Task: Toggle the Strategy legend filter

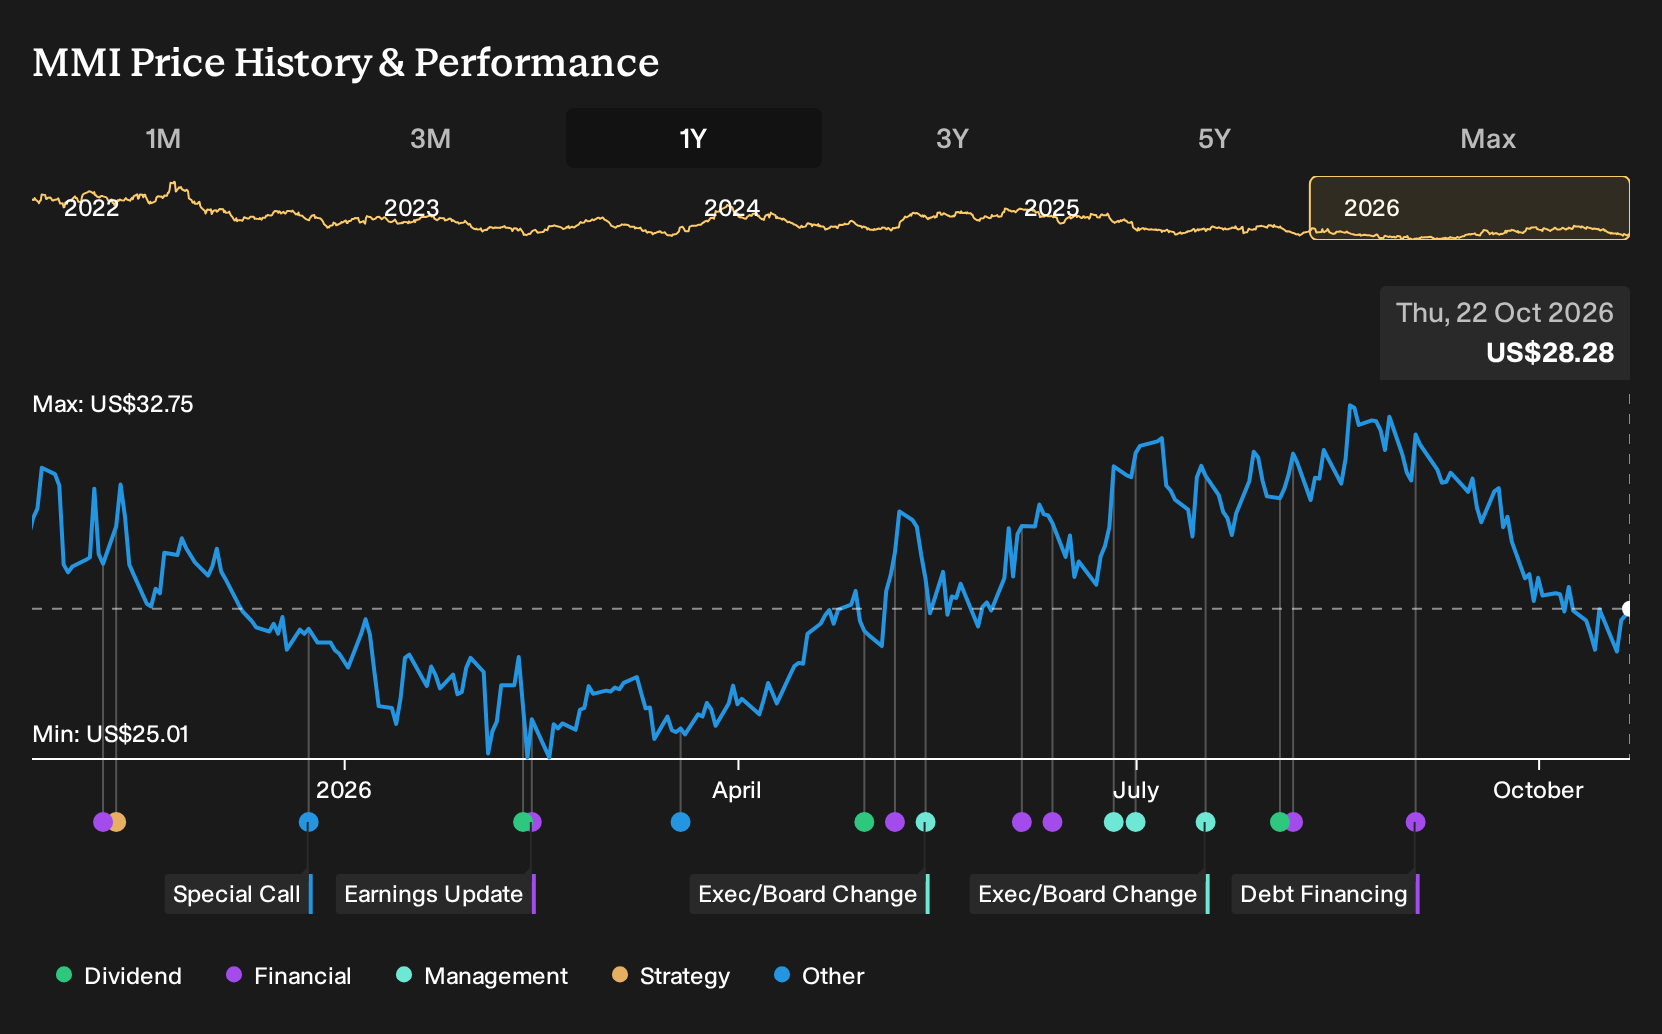Action: coord(671,976)
